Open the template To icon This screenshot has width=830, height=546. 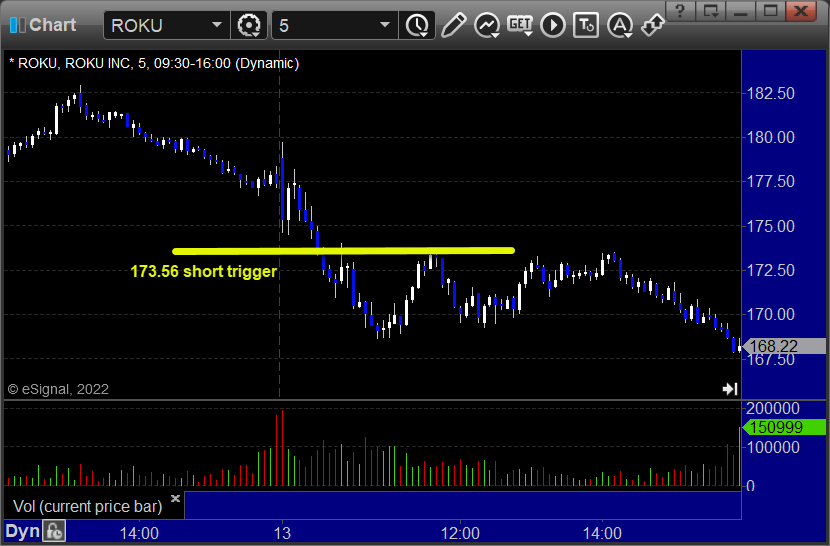586,25
